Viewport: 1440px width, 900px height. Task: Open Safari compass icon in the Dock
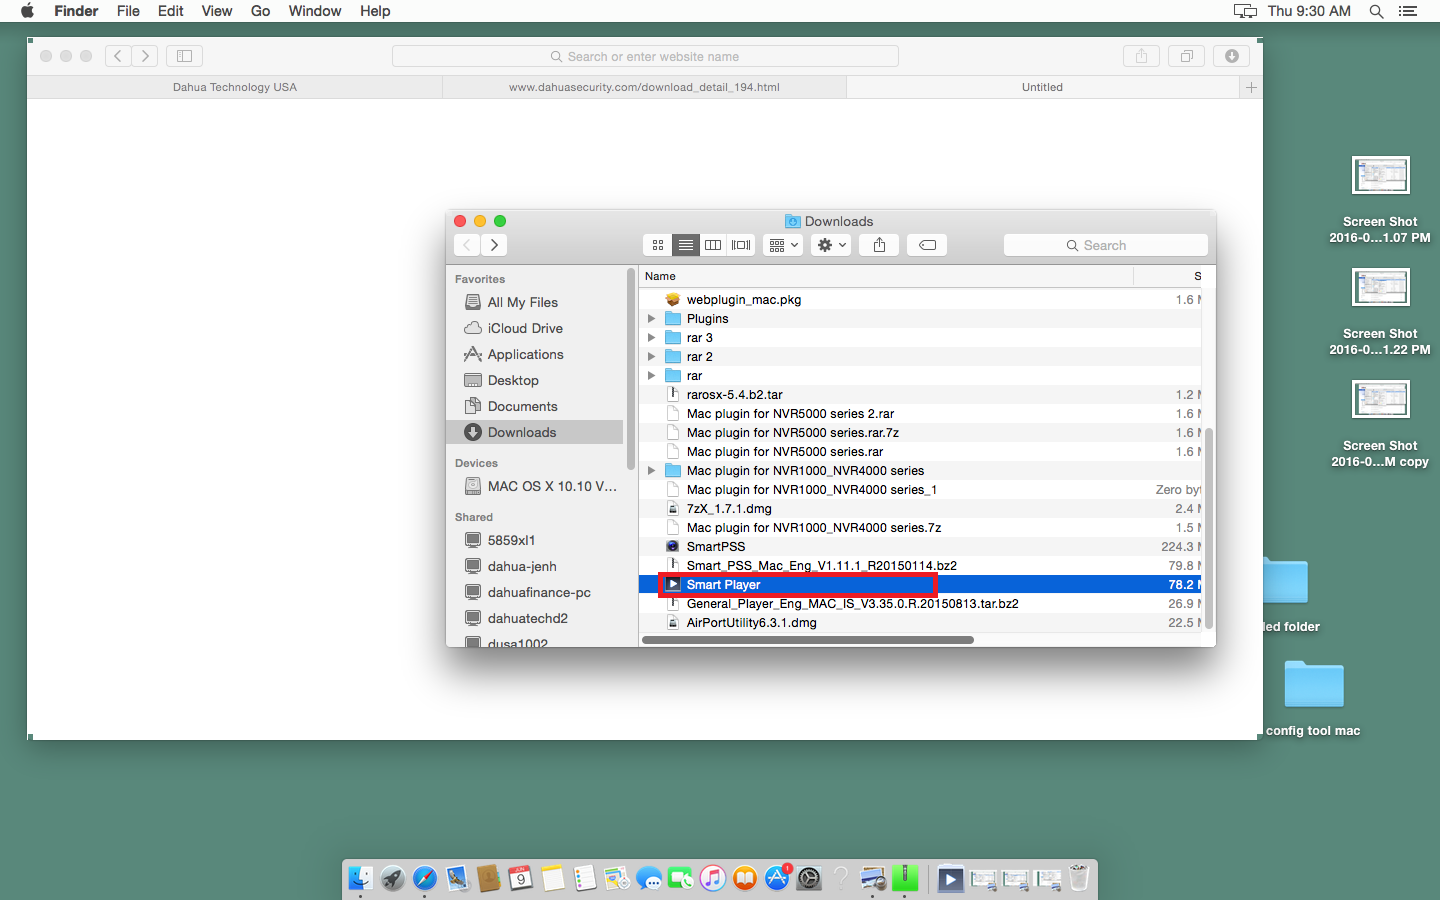[425, 878]
